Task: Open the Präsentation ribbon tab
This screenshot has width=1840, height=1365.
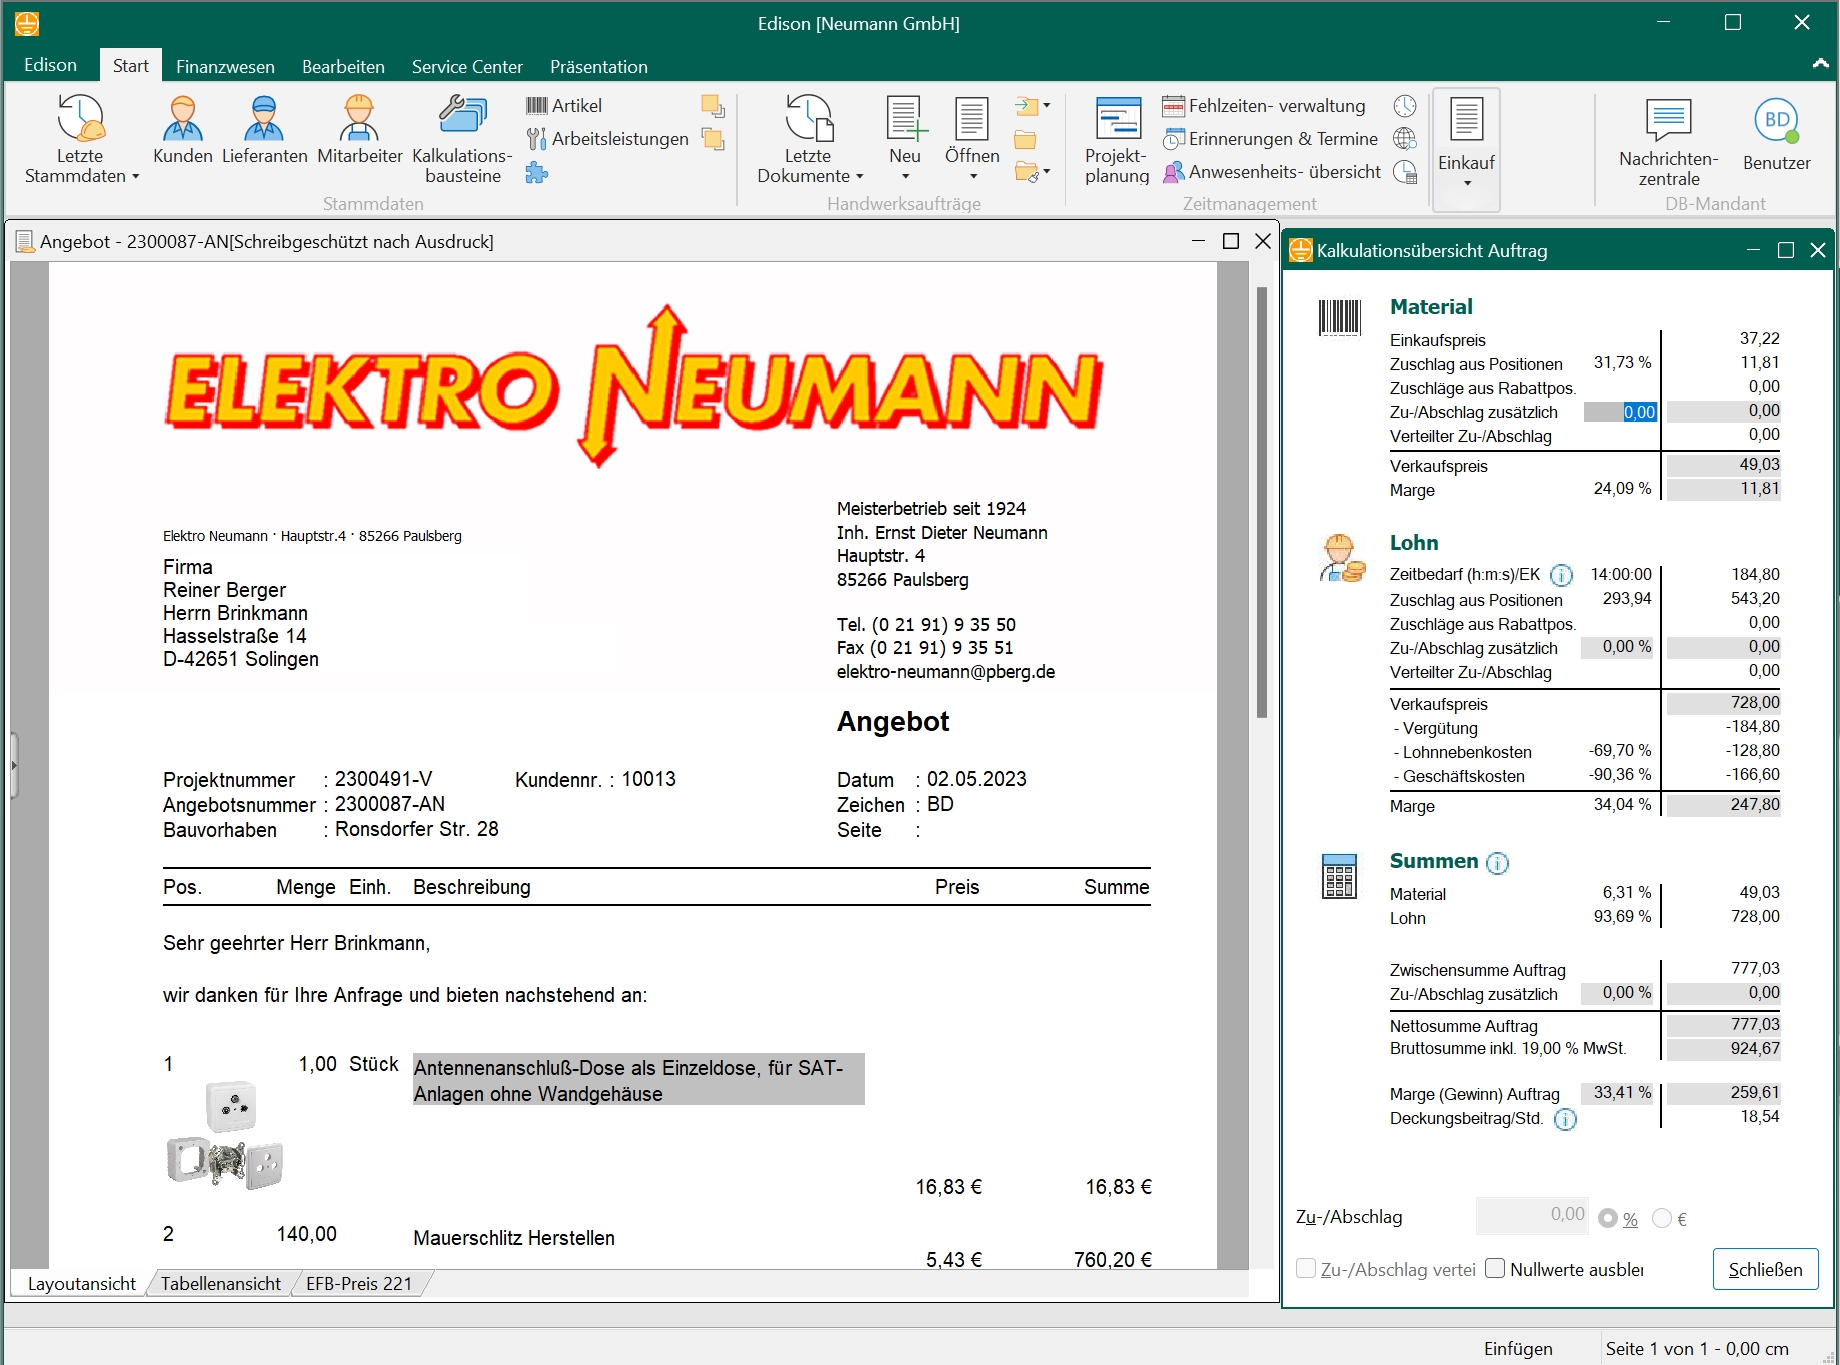Action: pos(598,66)
